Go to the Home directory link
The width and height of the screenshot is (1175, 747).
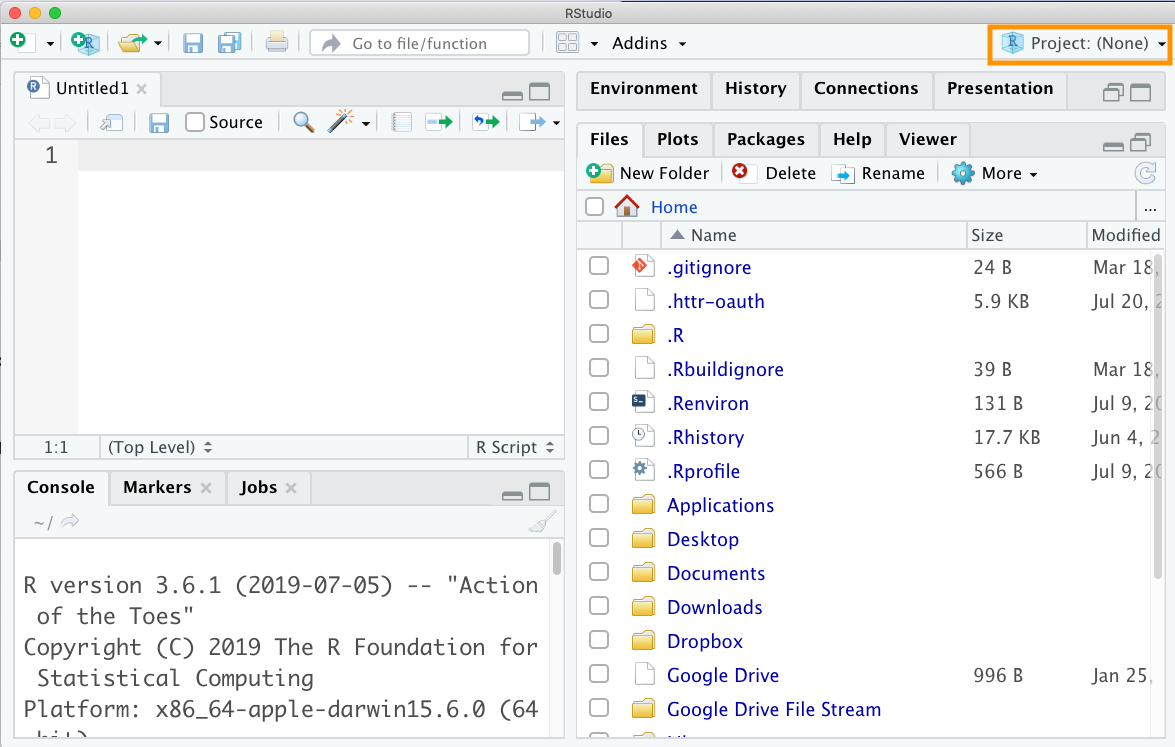(x=674, y=207)
